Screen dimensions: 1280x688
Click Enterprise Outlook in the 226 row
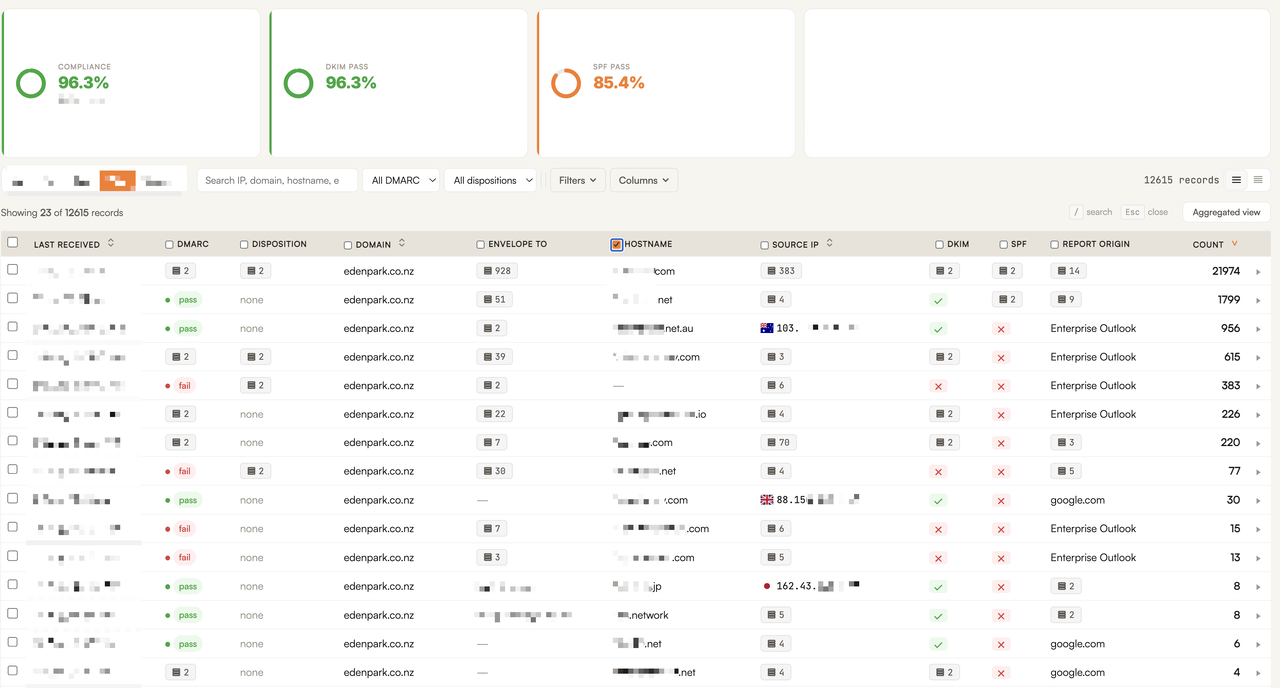[1093, 414]
